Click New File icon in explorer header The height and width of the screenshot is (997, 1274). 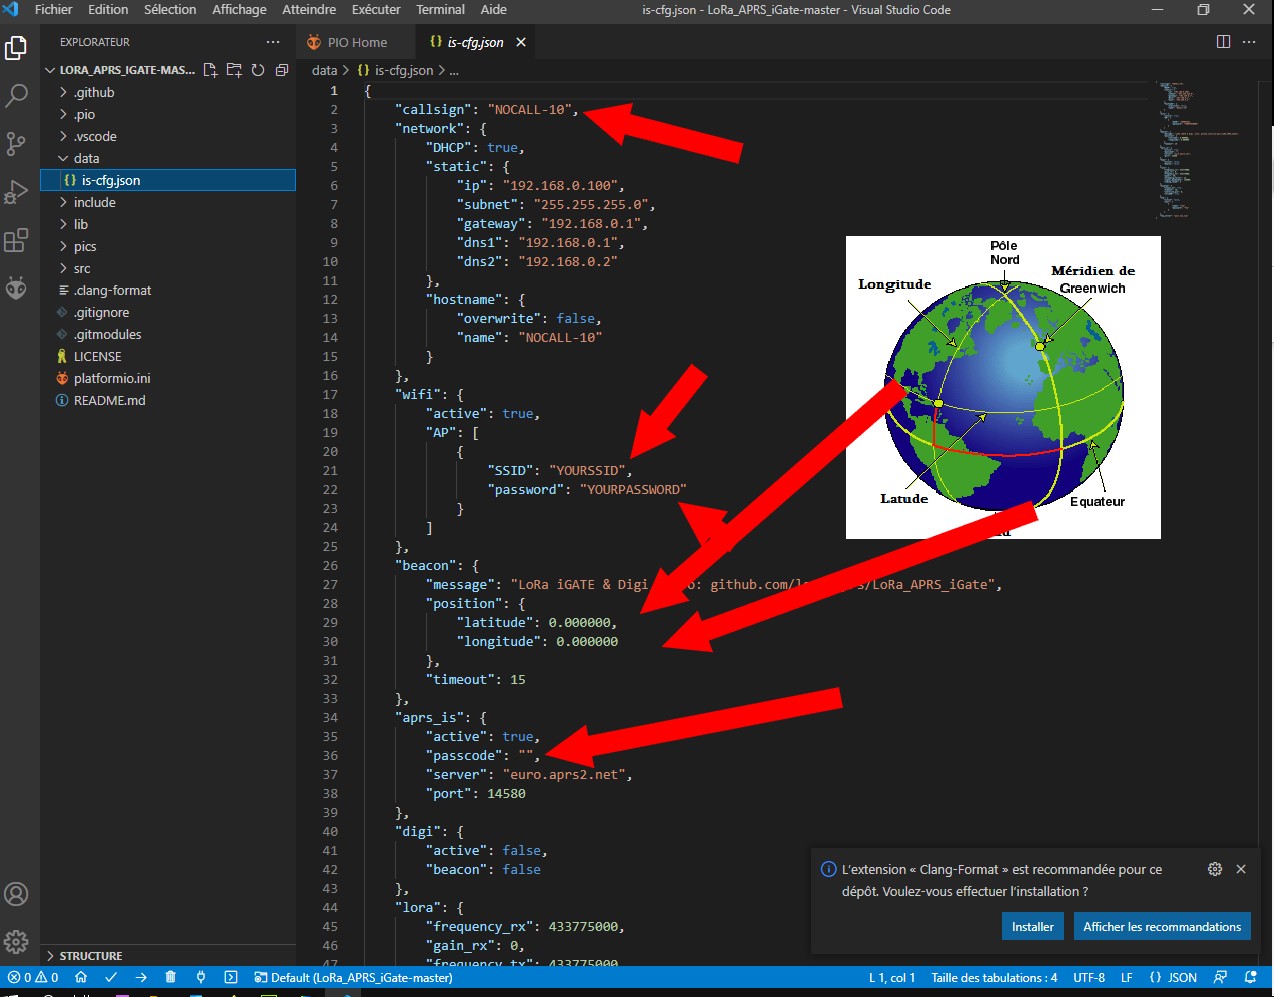click(210, 70)
